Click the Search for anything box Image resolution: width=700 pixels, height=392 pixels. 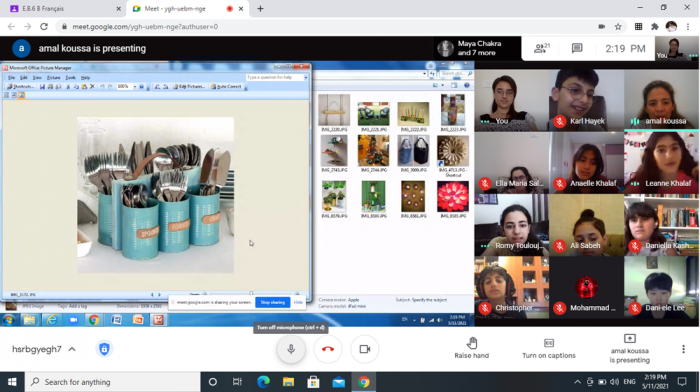point(112,382)
